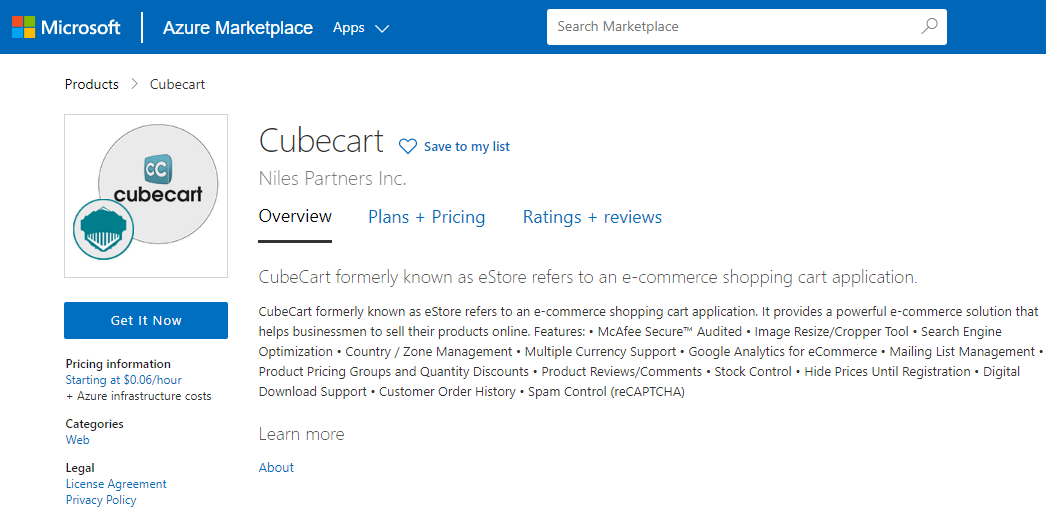Open the Azure Marketplace home link
This screenshot has height=519, width=1046.
point(238,28)
